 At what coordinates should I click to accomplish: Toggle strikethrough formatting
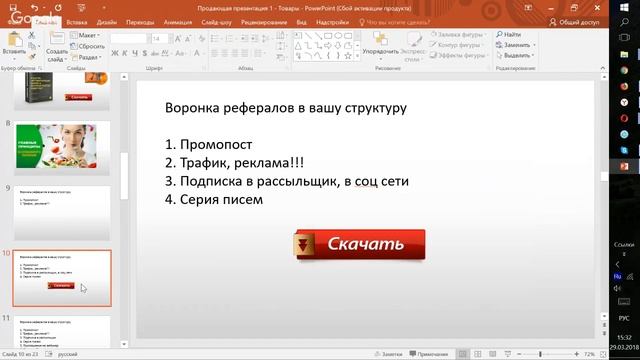tap(155, 53)
